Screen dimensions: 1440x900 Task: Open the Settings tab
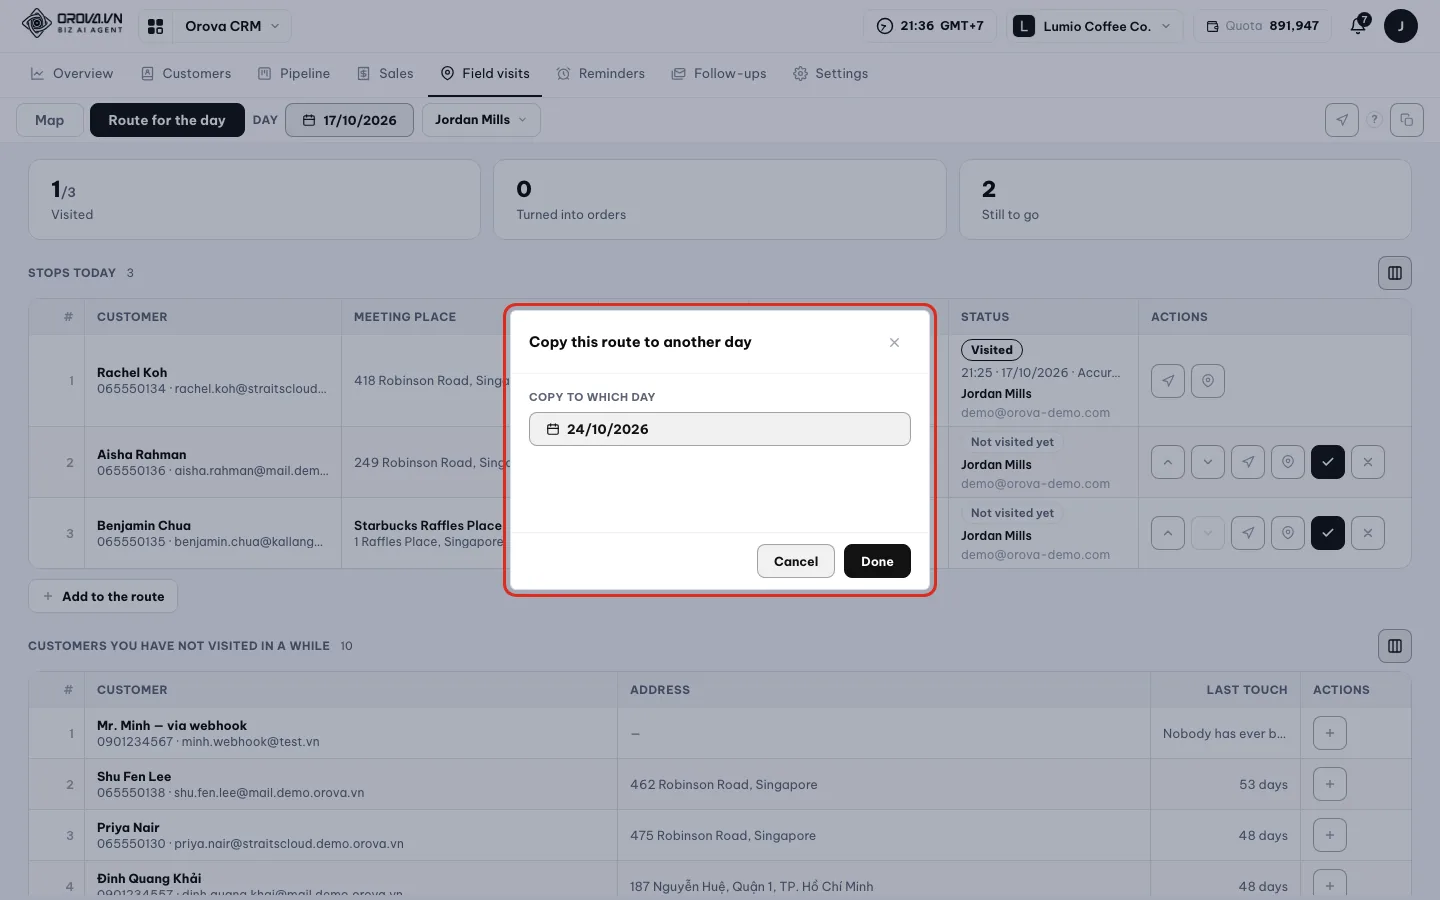pyautogui.click(x=830, y=73)
